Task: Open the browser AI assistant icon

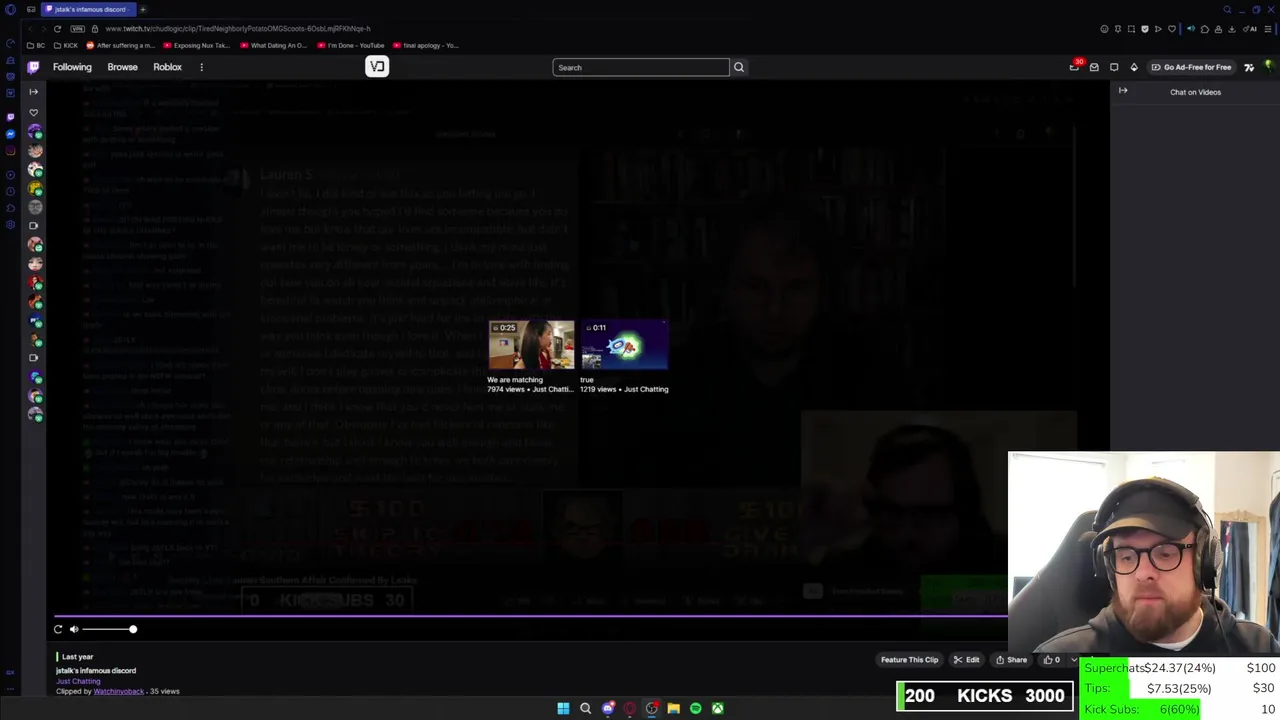Action: pyautogui.click(x=1249, y=29)
